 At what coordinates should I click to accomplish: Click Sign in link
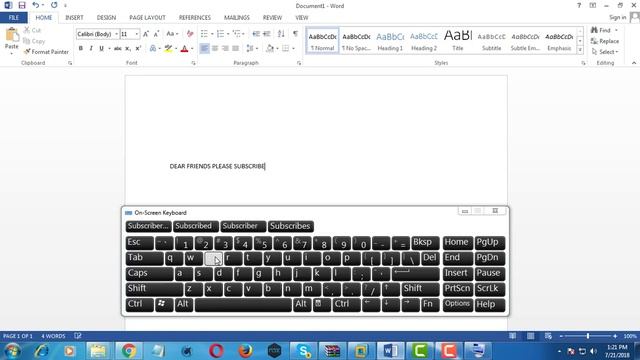coord(617,18)
